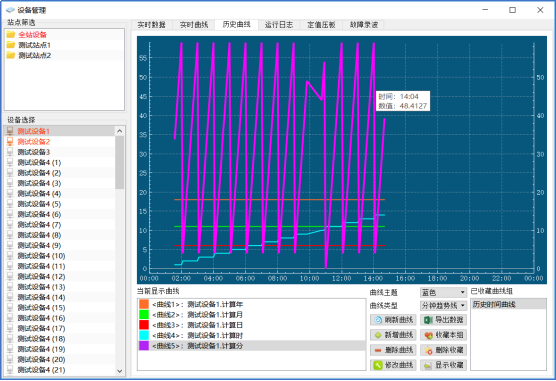This screenshot has height=381, width=556.
Task: Click the purple swatch for 曲线5
Action: (x=144, y=346)
